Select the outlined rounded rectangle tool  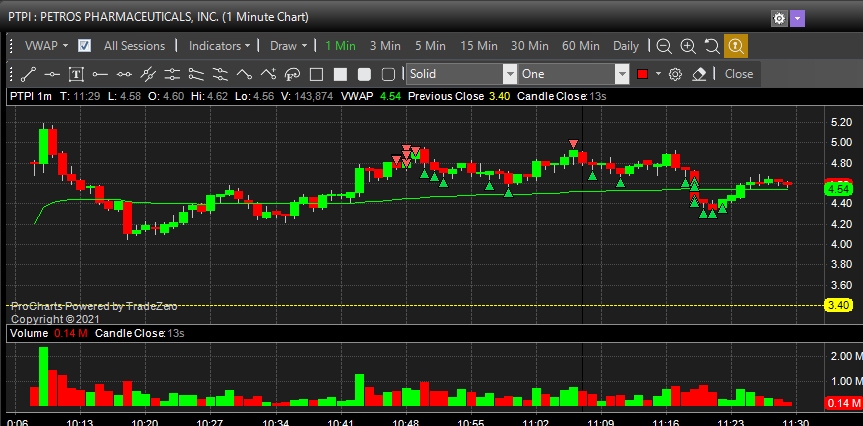tap(389, 74)
